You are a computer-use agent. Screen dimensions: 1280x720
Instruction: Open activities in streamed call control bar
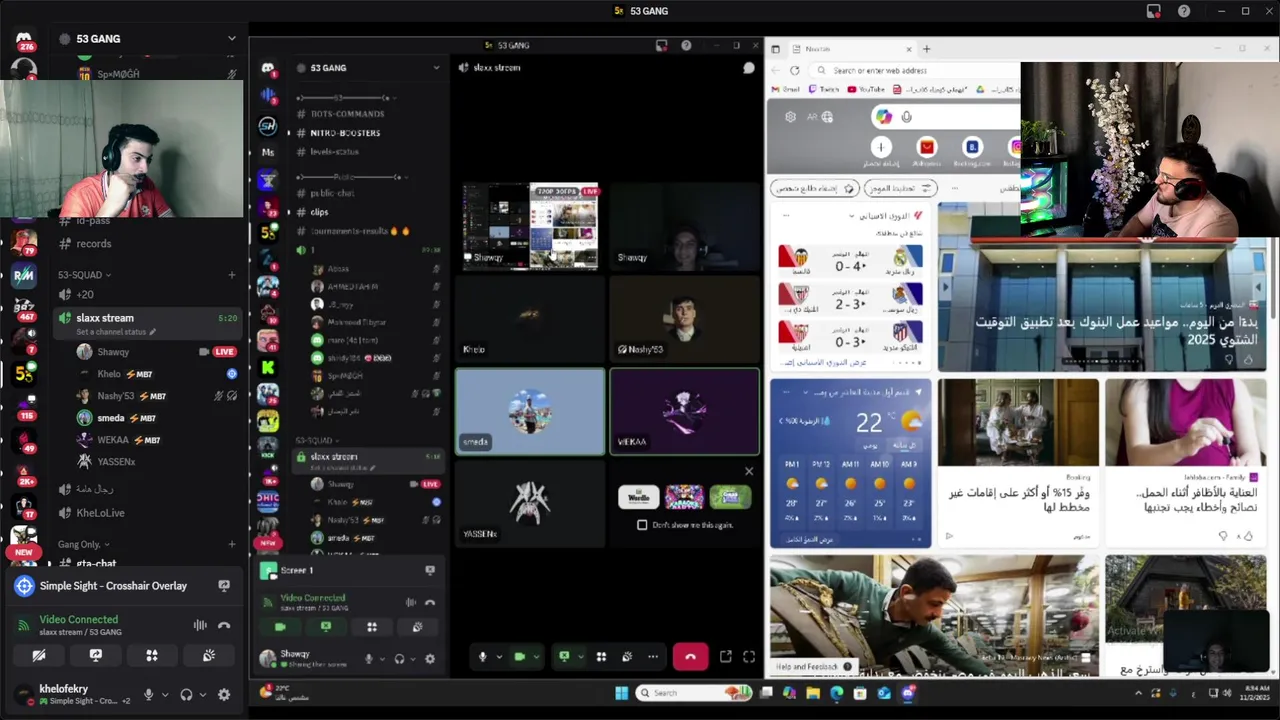[601, 657]
